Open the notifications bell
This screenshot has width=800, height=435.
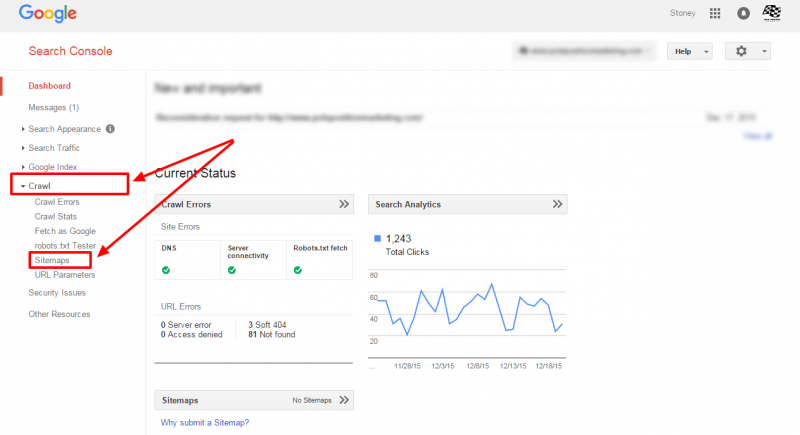(743, 13)
